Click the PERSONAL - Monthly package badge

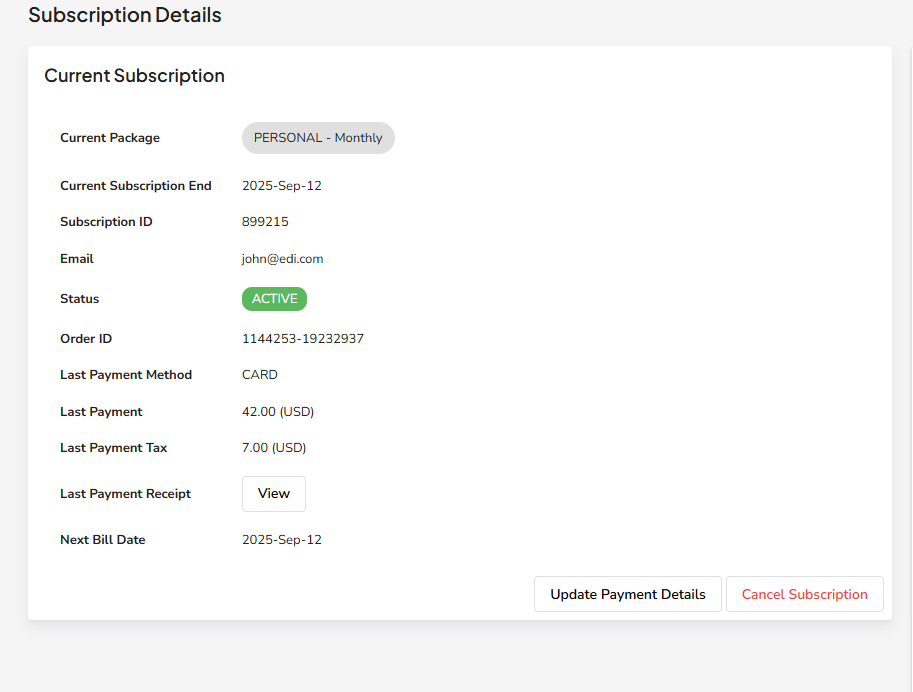tap(318, 138)
